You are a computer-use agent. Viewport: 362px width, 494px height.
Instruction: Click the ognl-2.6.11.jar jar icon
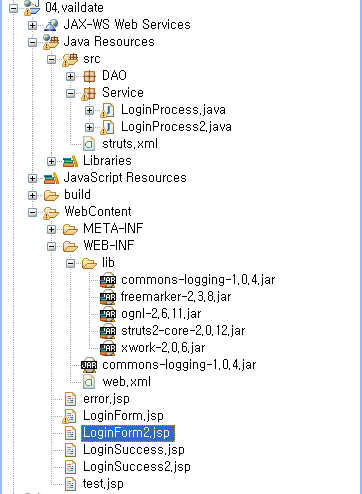tap(108, 314)
